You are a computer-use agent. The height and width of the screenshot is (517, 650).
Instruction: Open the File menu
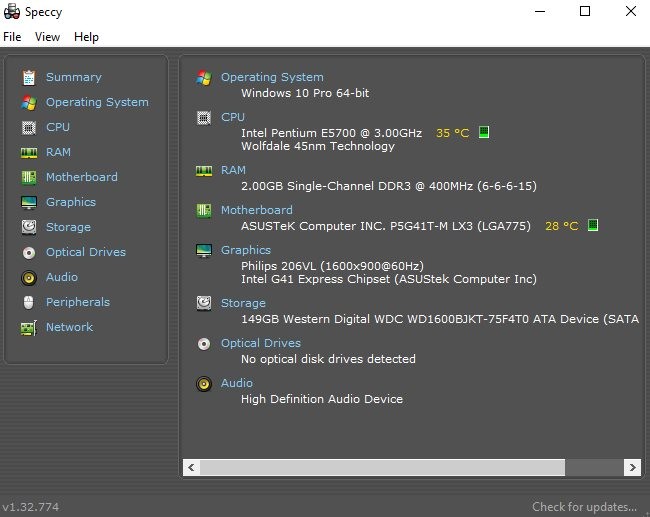pyautogui.click(x=12, y=37)
